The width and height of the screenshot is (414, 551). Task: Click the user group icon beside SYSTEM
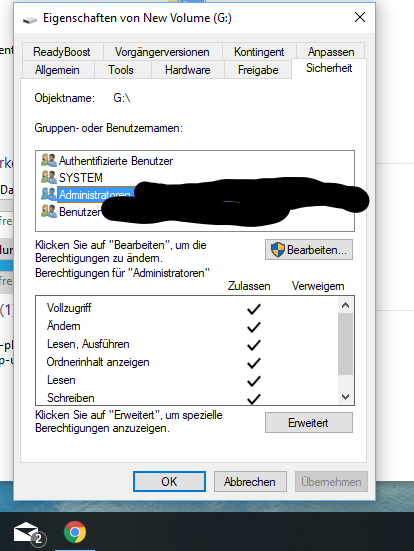coord(48,177)
